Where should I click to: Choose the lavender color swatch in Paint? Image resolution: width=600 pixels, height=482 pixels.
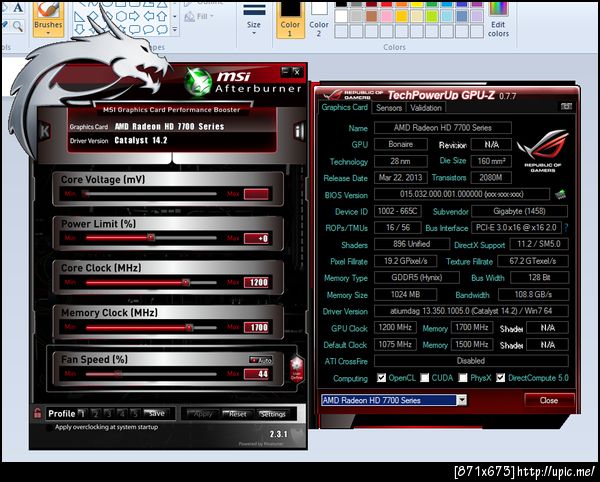477,16
